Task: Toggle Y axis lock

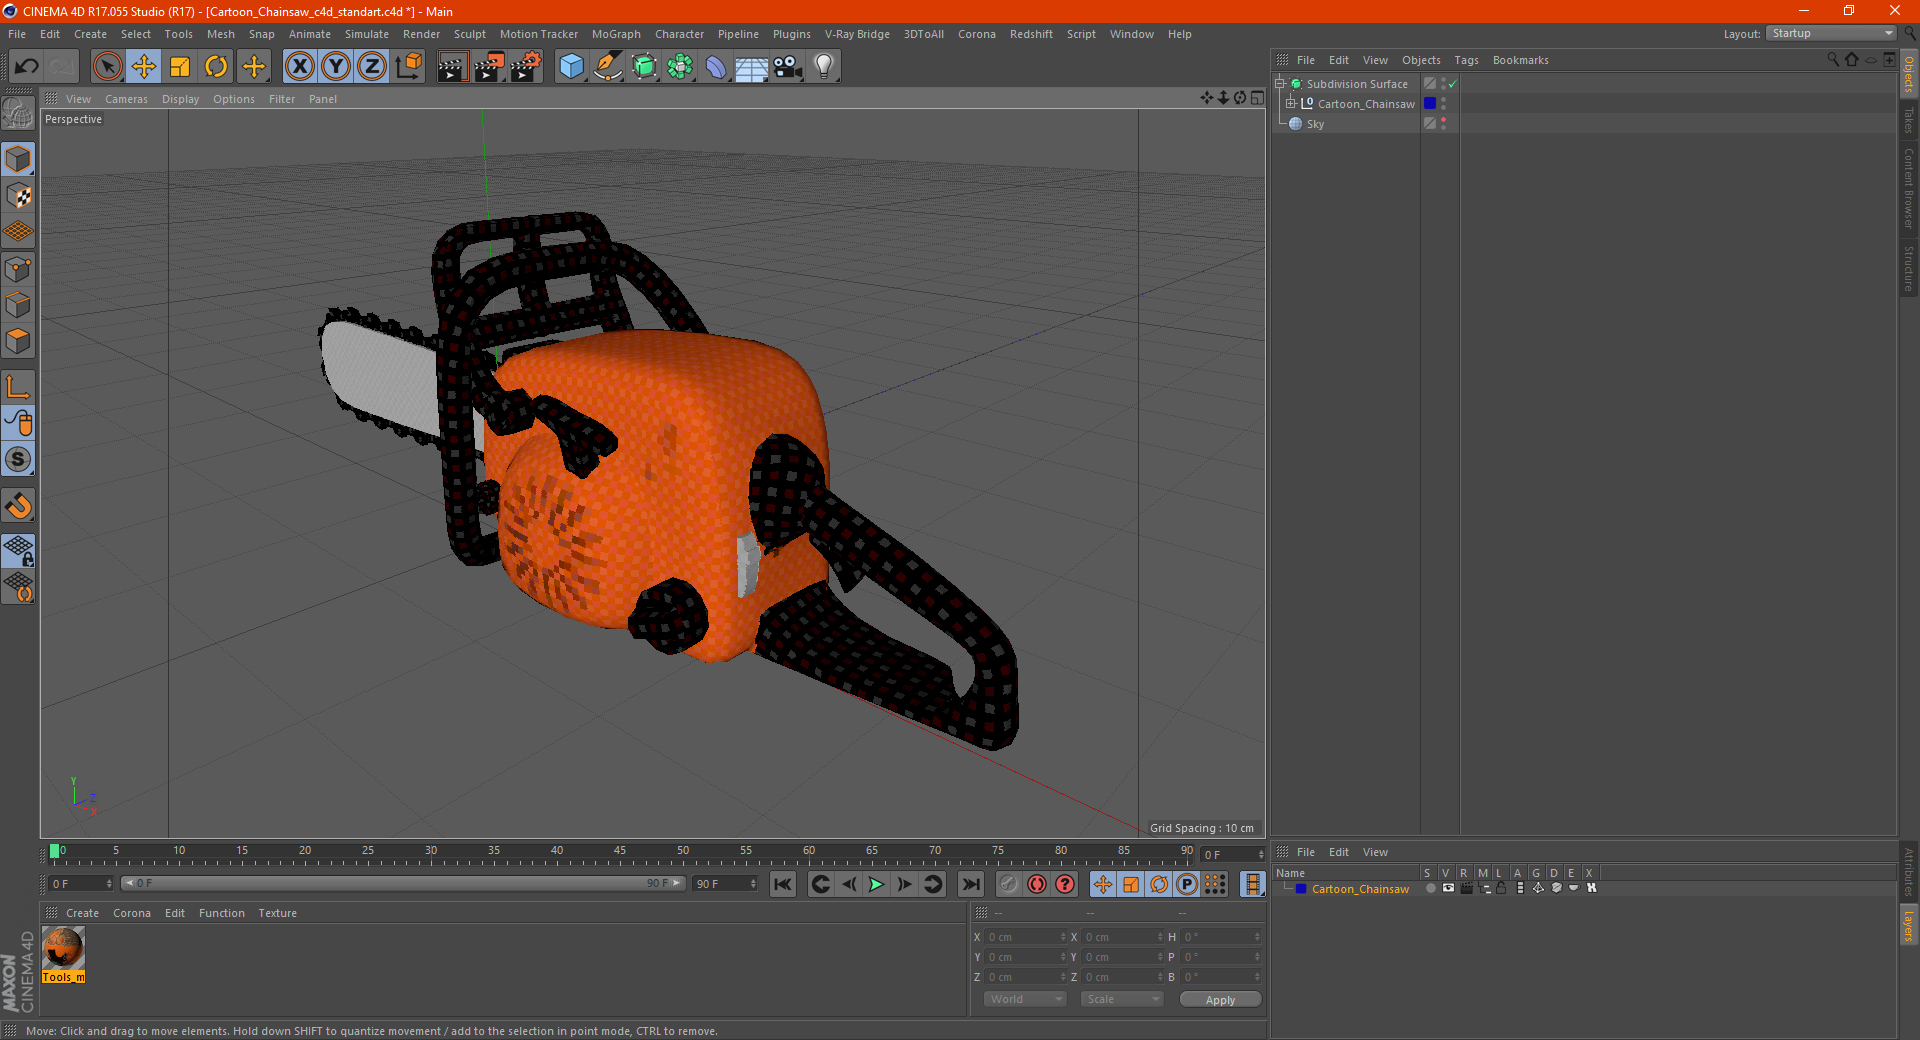Action: (336, 67)
